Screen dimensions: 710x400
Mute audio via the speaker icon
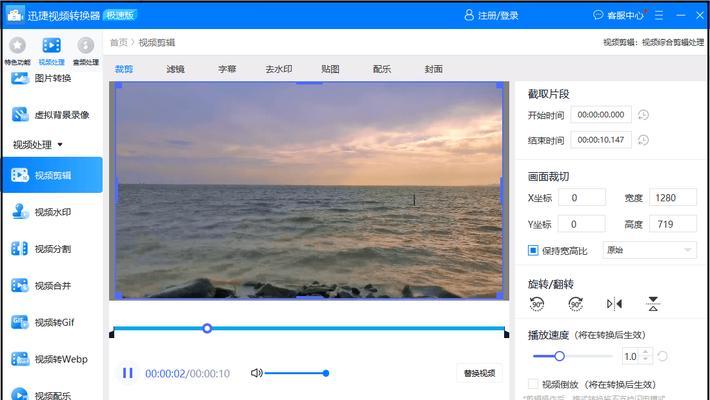(256, 373)
